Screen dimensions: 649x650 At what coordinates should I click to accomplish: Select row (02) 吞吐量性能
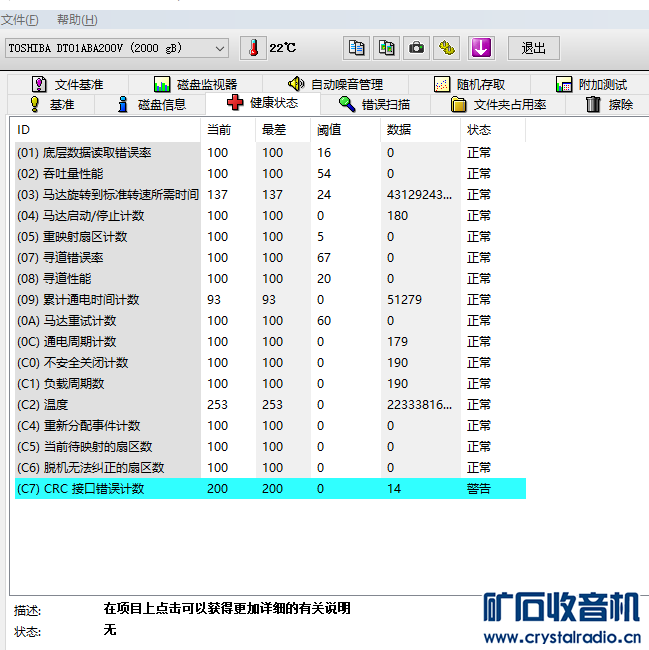tap(270, 174)
